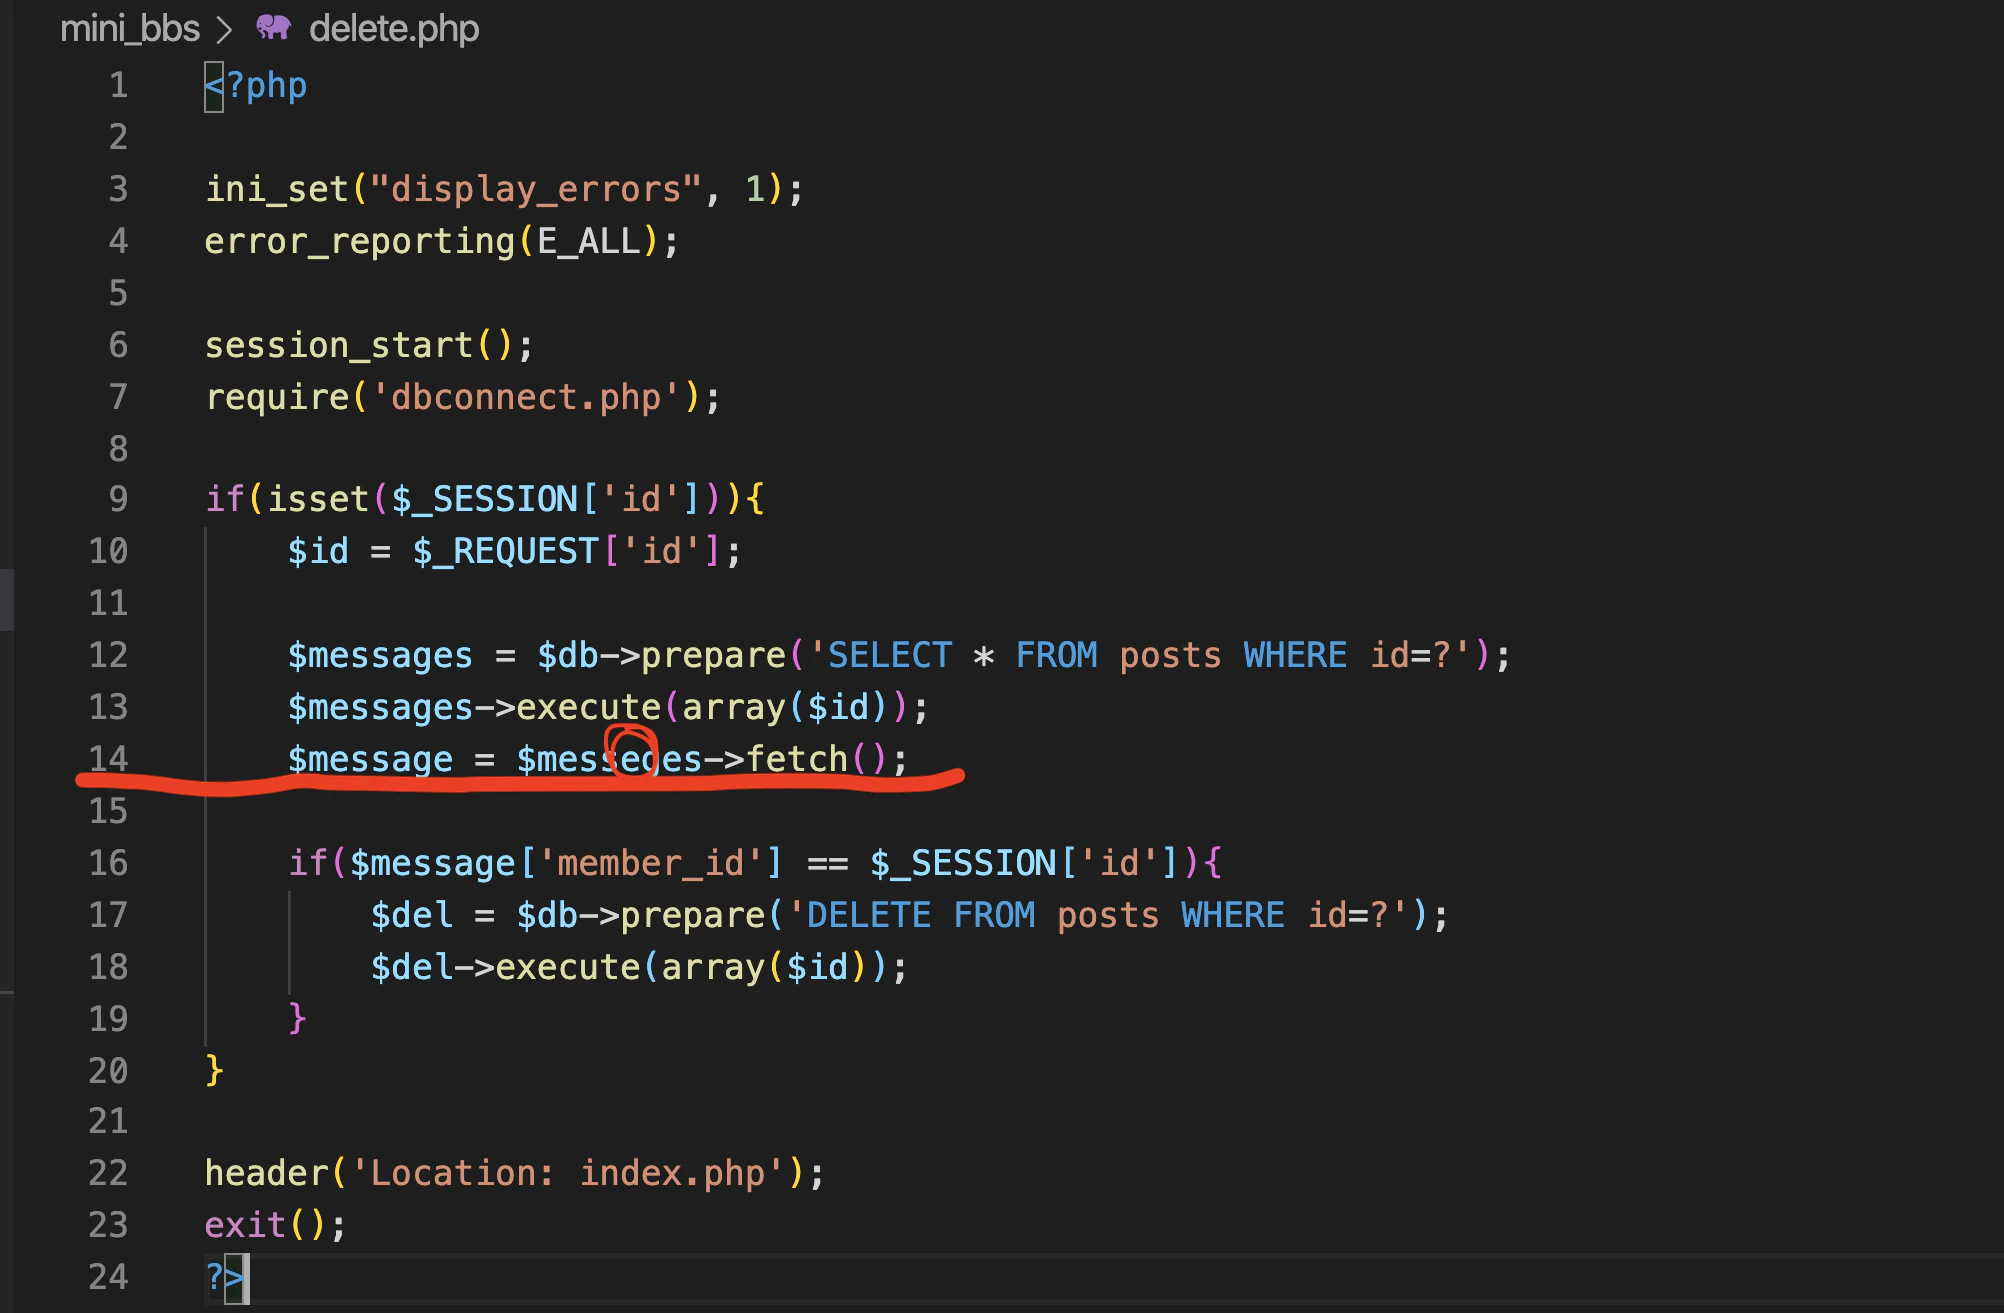Image resolution: width=2004 pixels, height=1313 pixels.
Task: Click the closing yellow brace on line 20
Action: point(214,1070)
